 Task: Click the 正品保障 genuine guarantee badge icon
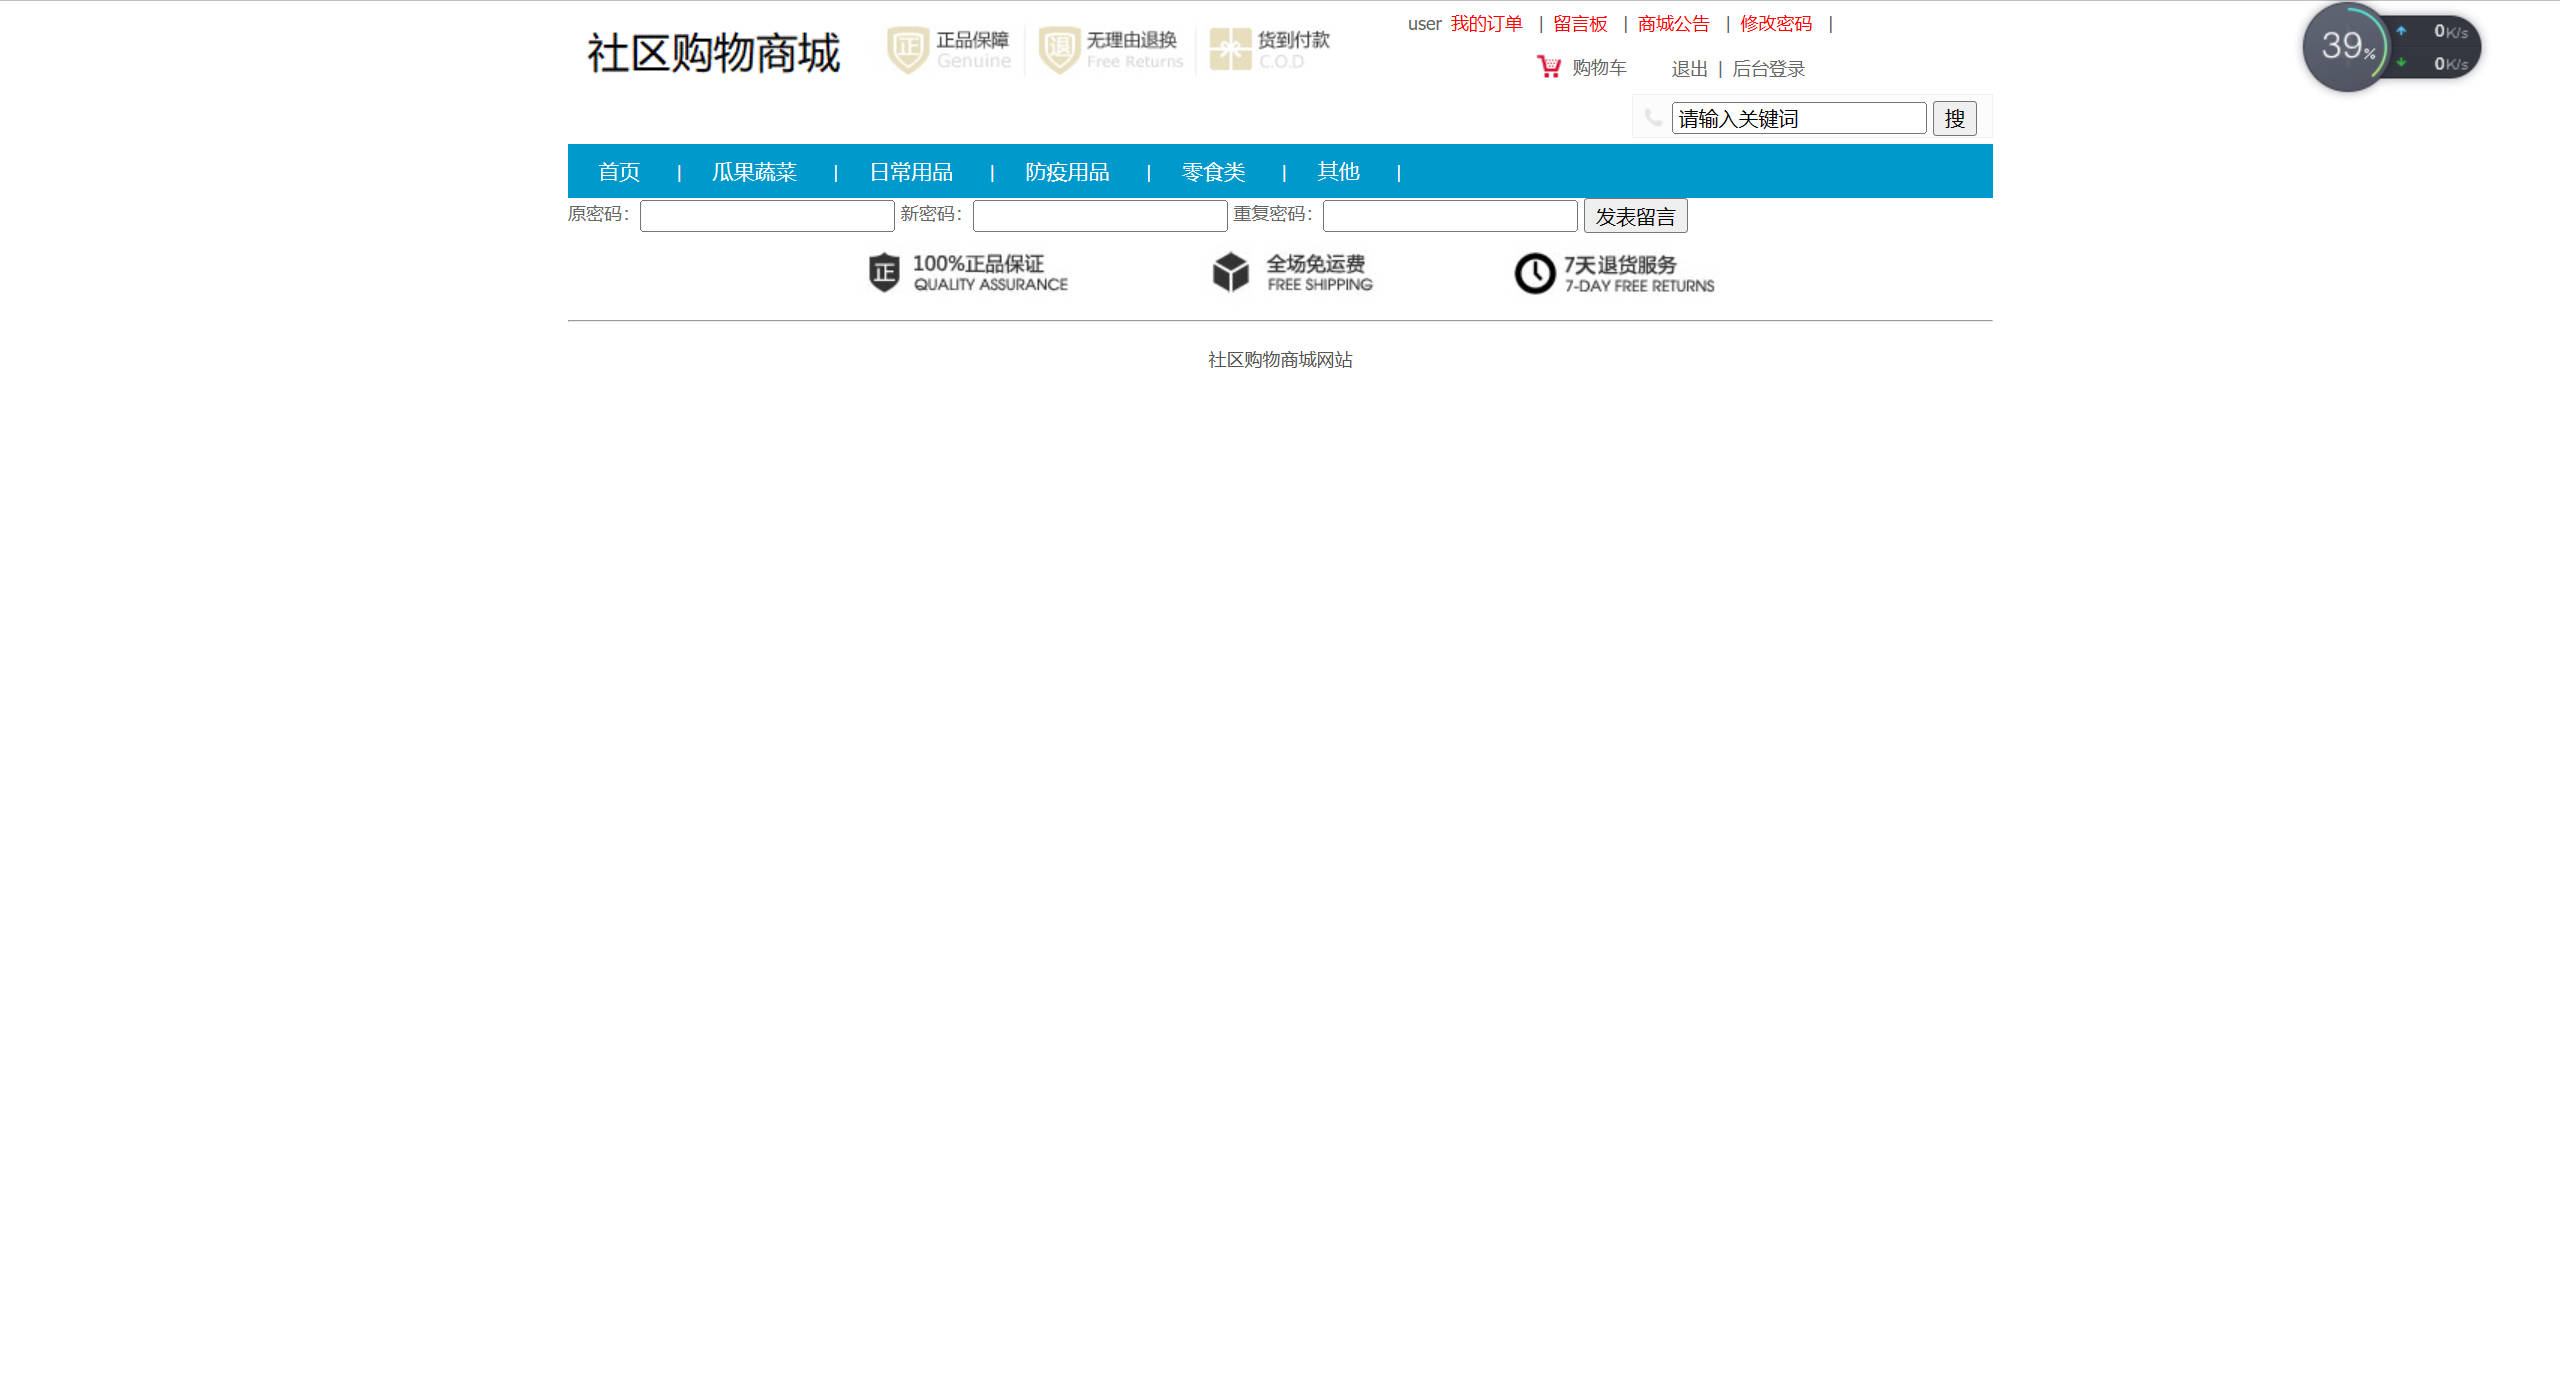pos(907,47)
